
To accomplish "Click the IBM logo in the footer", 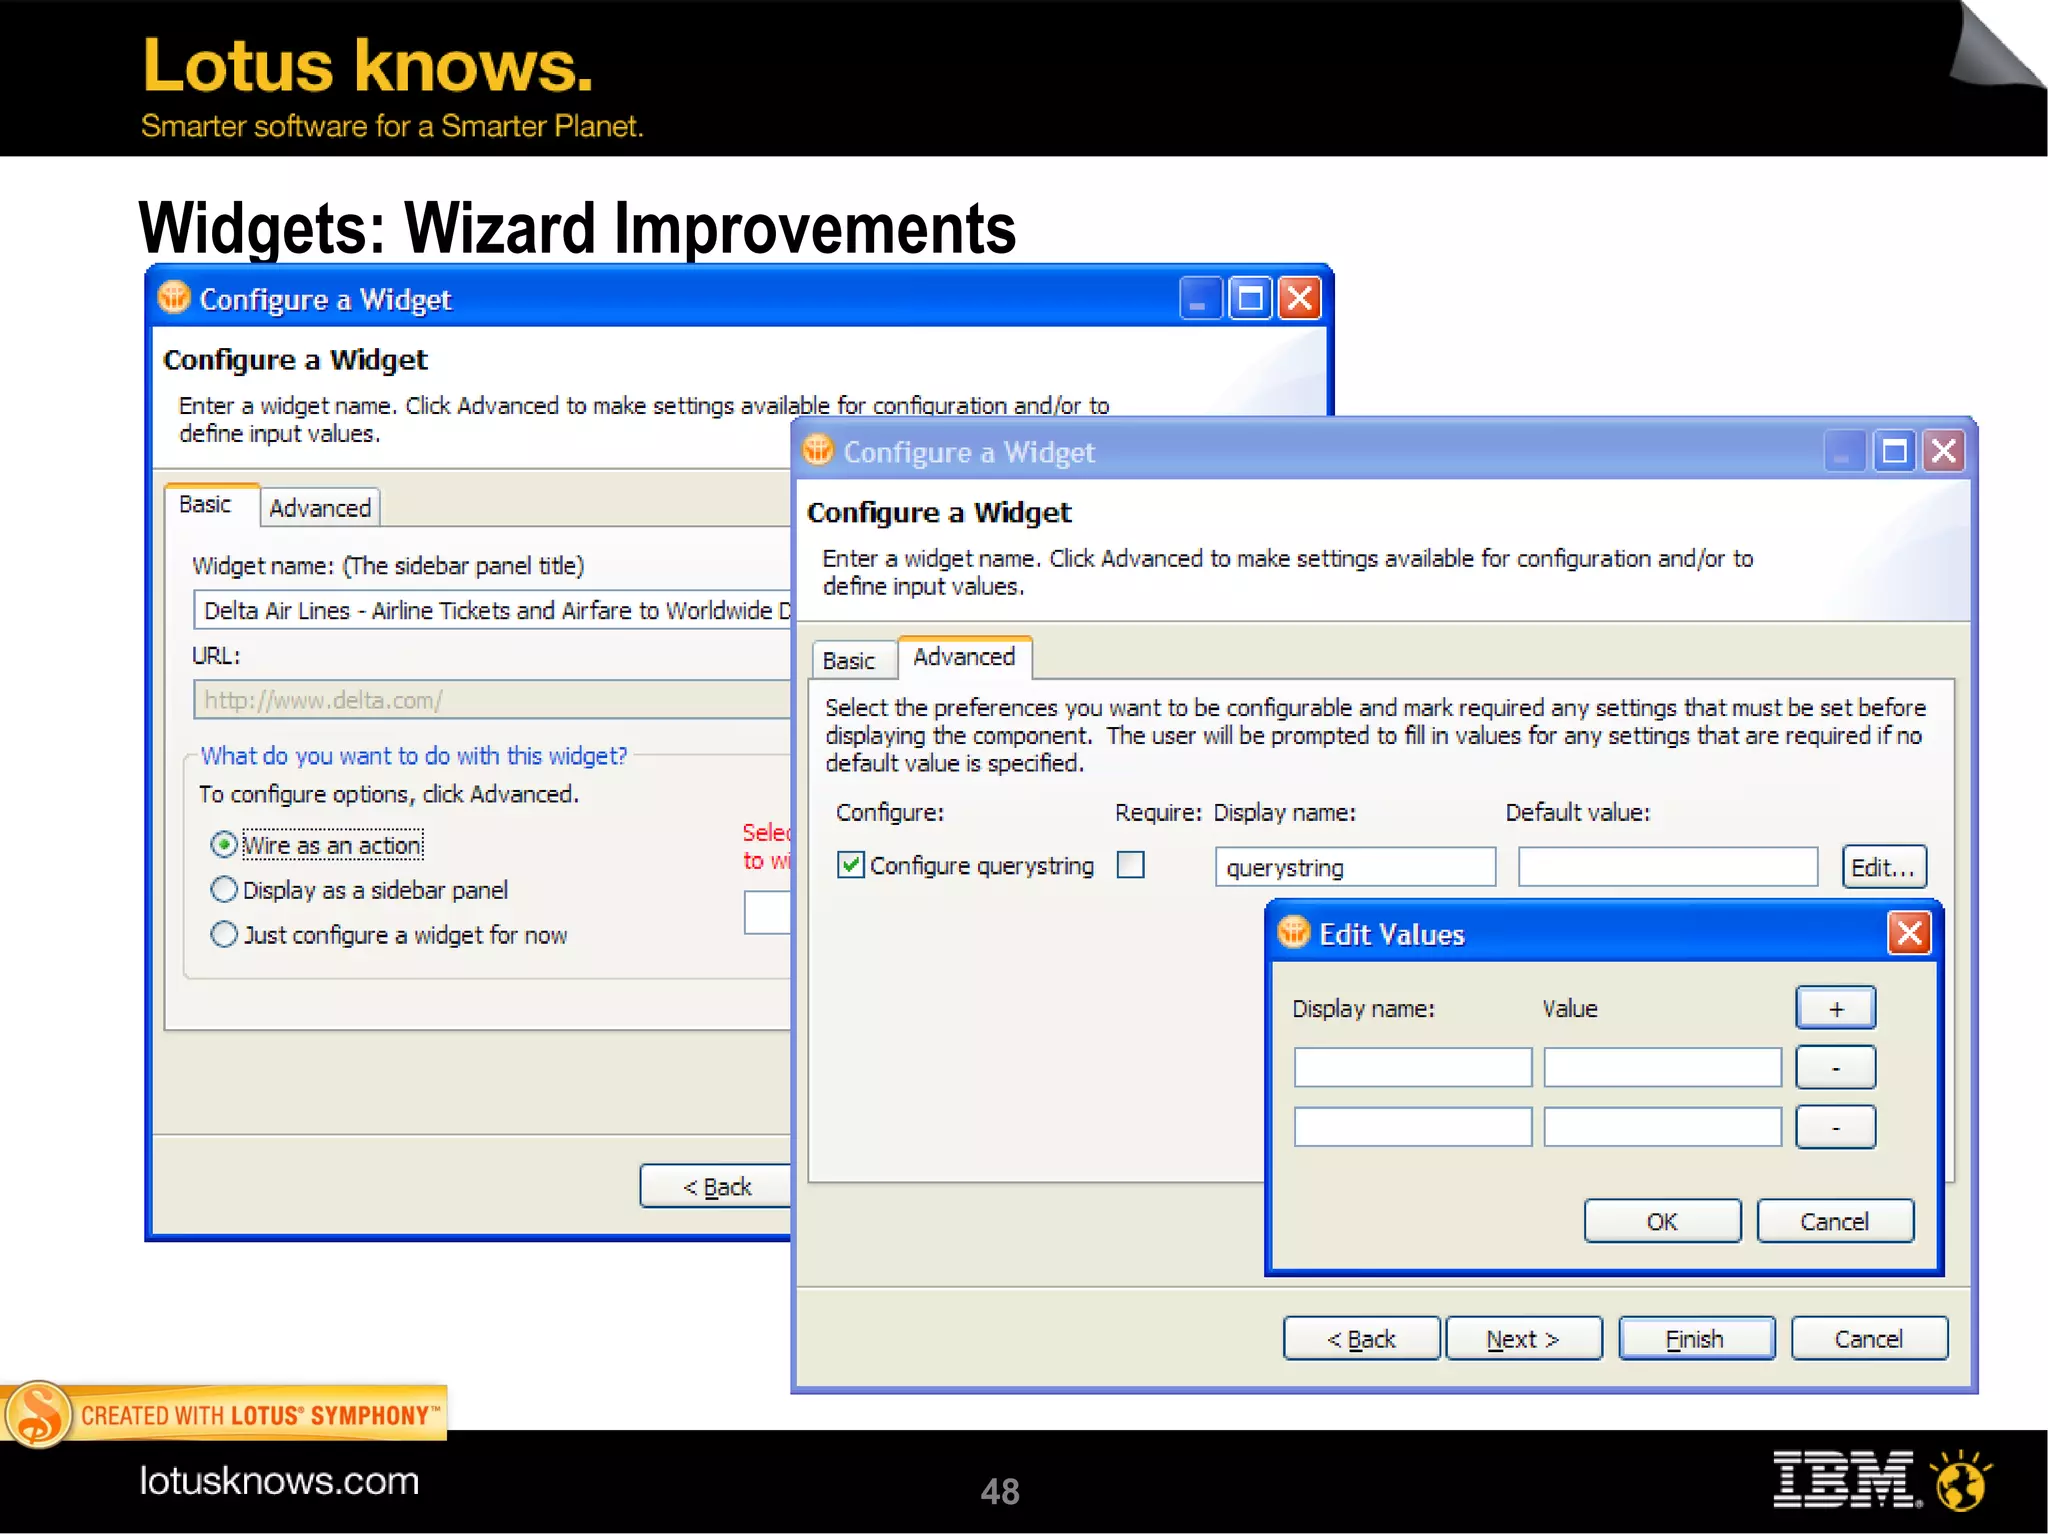I will tap(1847, 1480).
